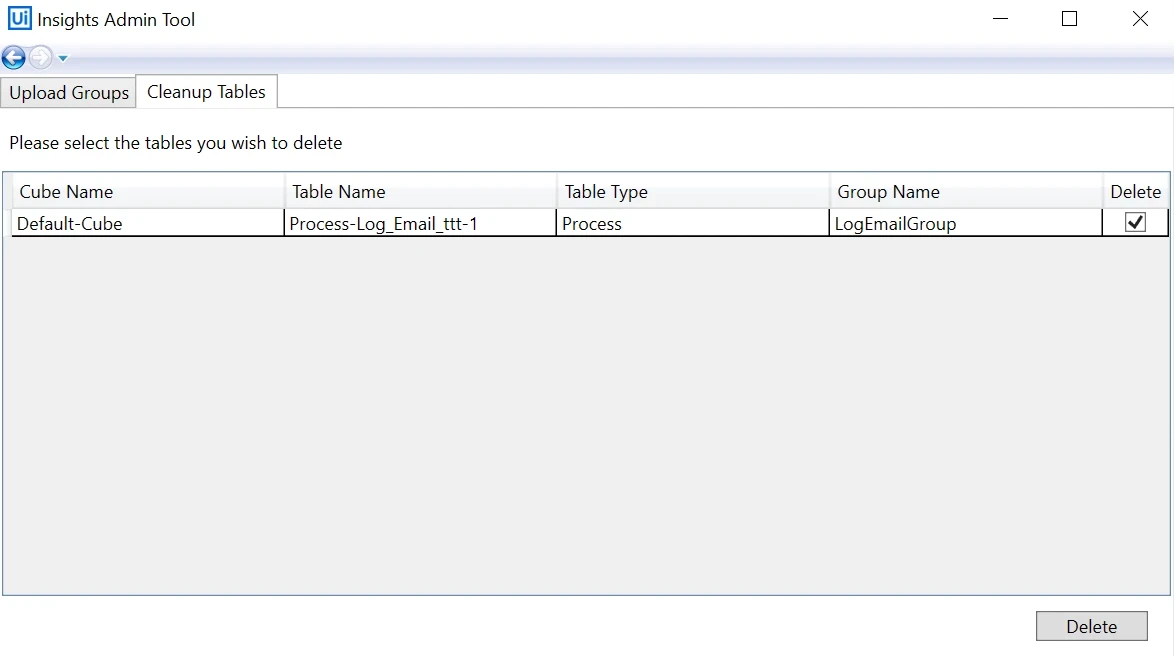This screenshot has width=1174, height=656.
Task: Sort by the Table Name column header
Action: coord(421,192)
